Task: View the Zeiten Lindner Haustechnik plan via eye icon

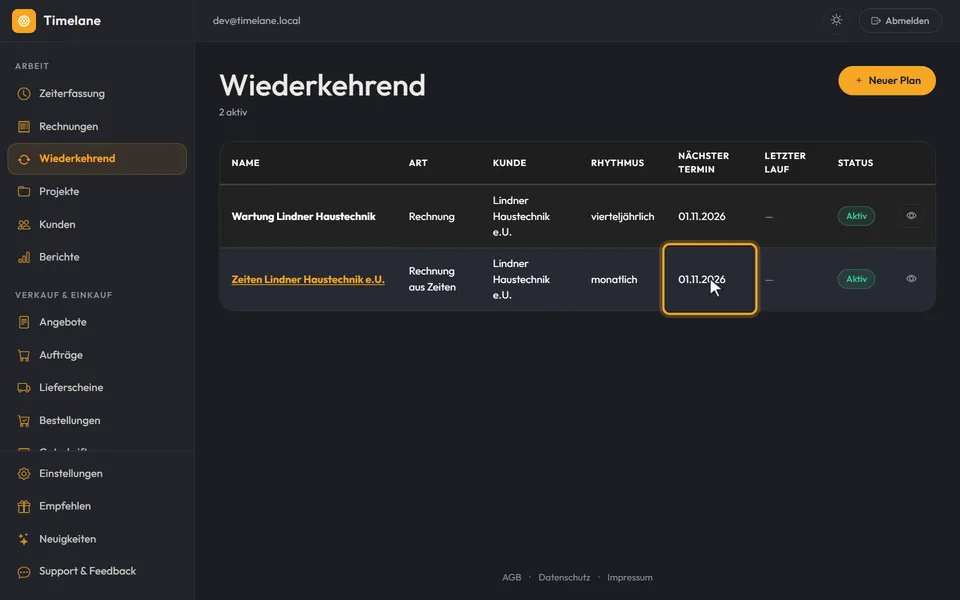Action: click(x=911, y=279)
